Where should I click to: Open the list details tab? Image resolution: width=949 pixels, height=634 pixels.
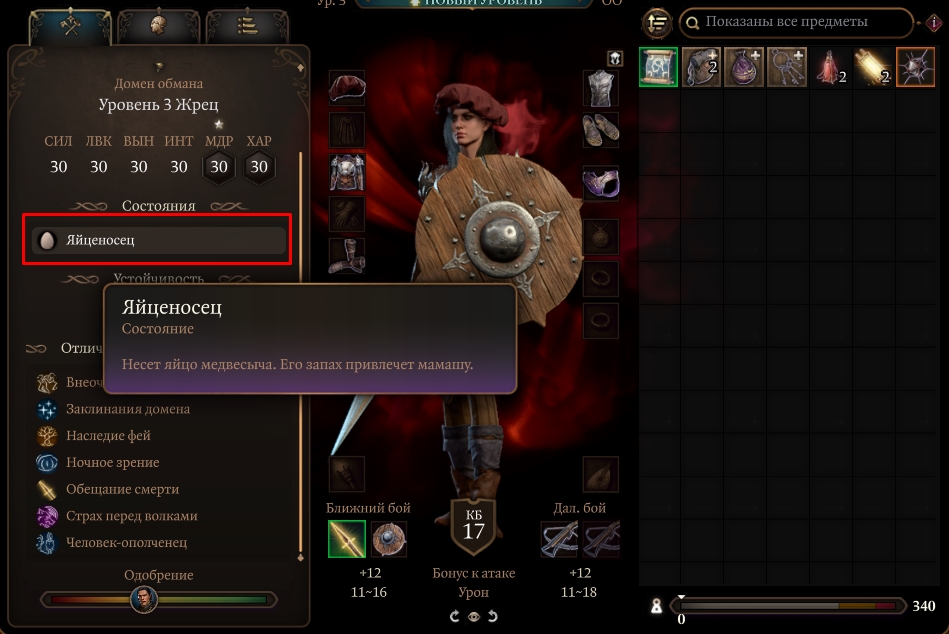click(247, 26)
